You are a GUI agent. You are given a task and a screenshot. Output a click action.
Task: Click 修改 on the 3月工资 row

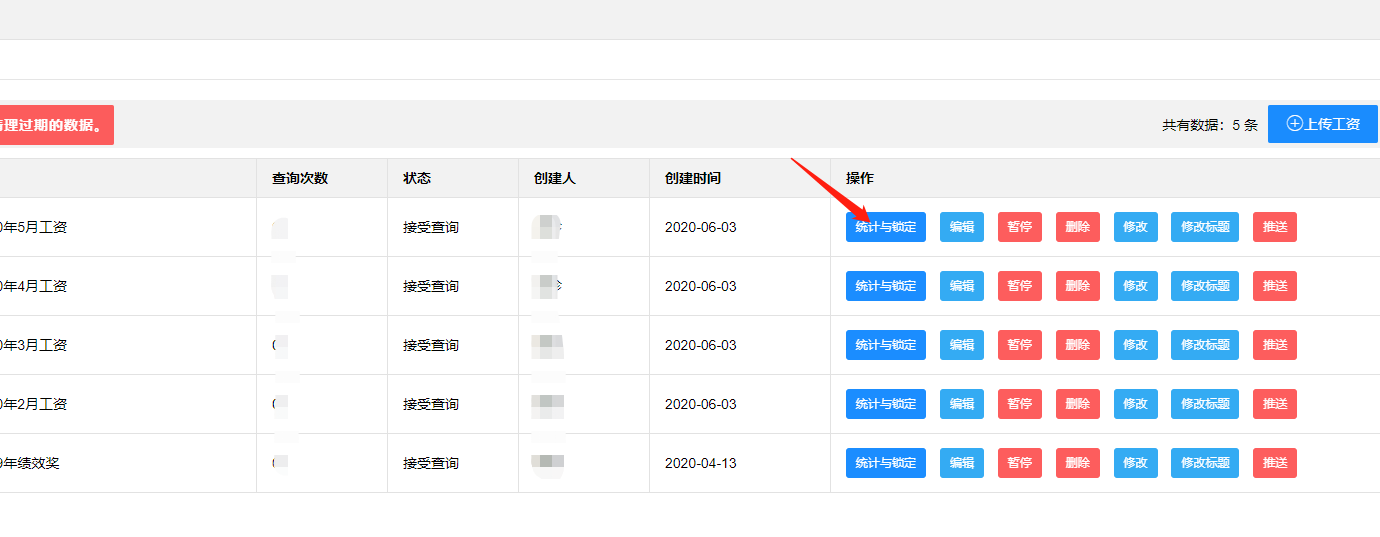coord(1135,345)
